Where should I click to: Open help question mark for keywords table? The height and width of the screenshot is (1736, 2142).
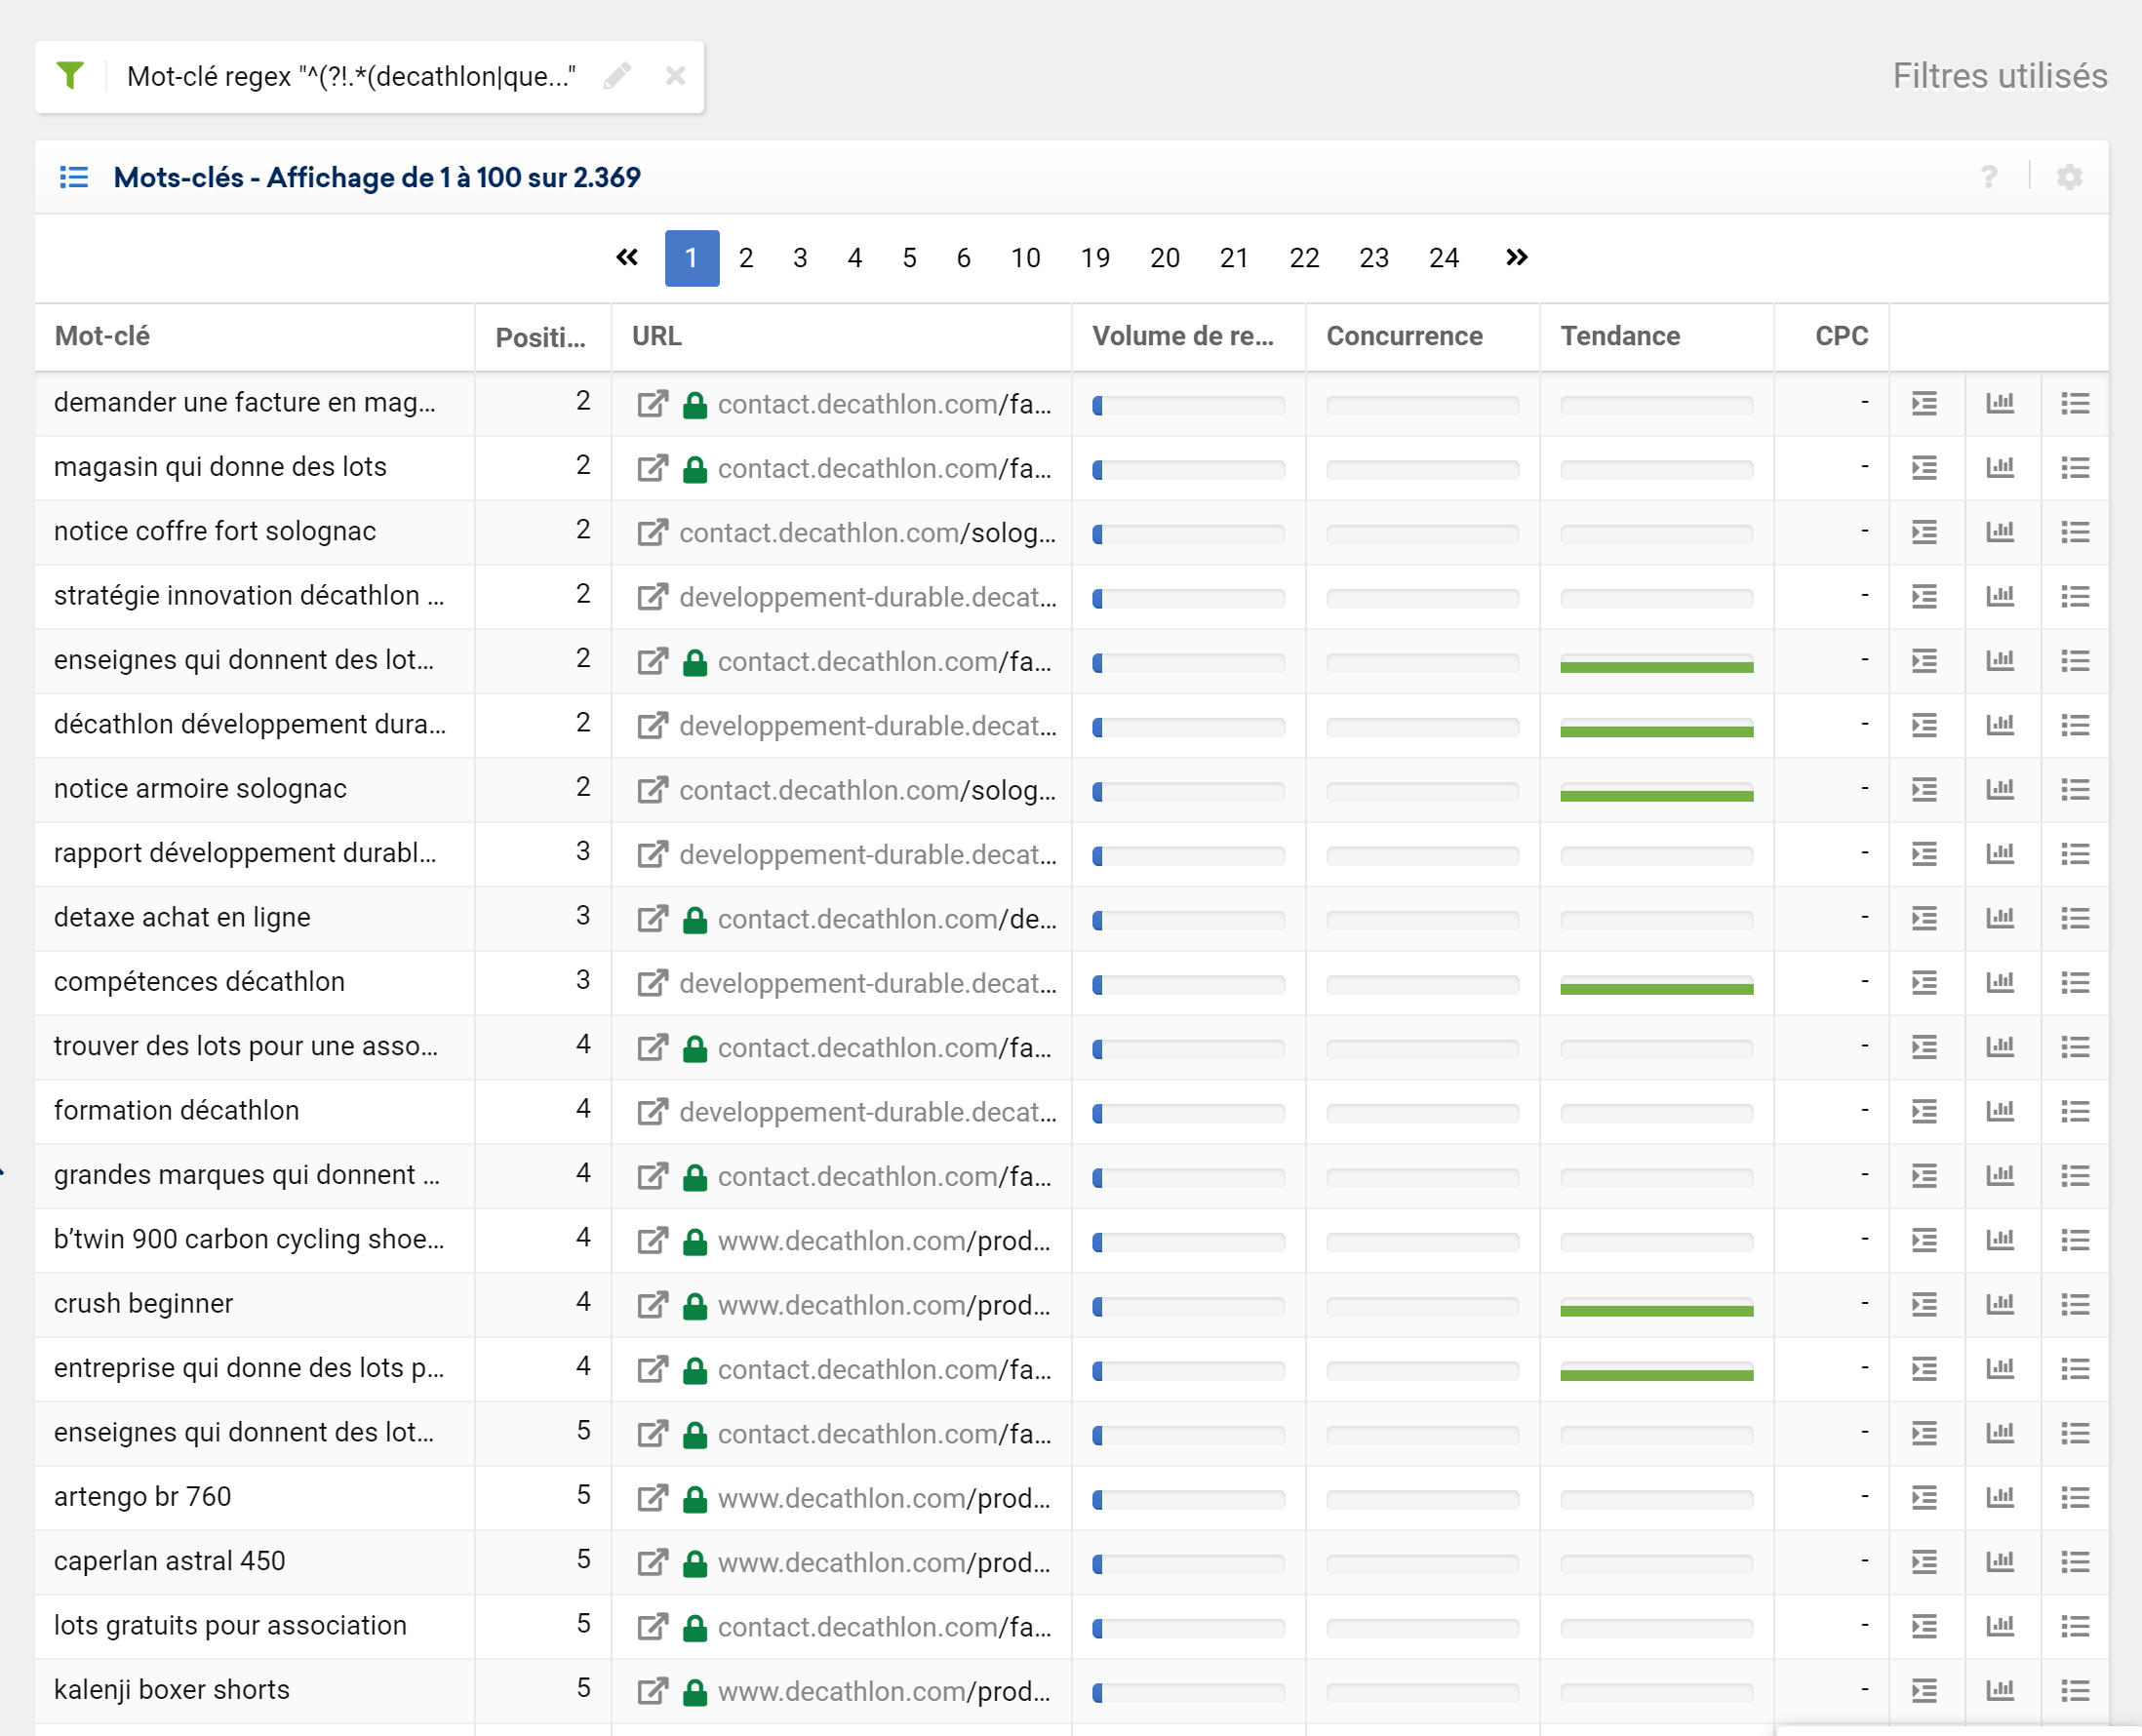(x=1988, y=178)
